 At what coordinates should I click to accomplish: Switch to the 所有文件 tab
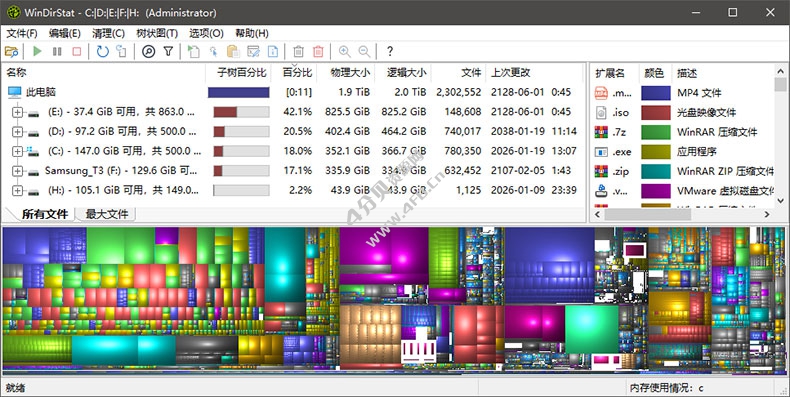45,215
